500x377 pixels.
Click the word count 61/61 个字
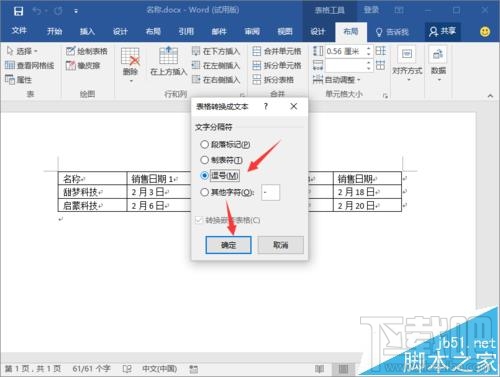coord(91,369)
